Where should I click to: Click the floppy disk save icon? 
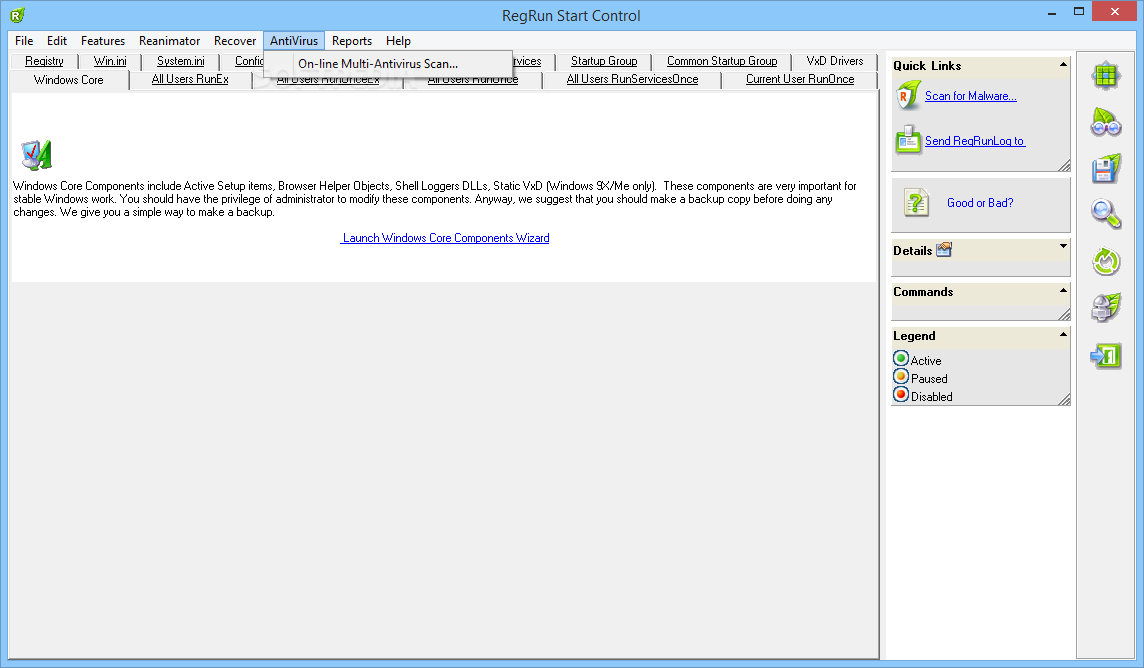tap(1106, 168)
